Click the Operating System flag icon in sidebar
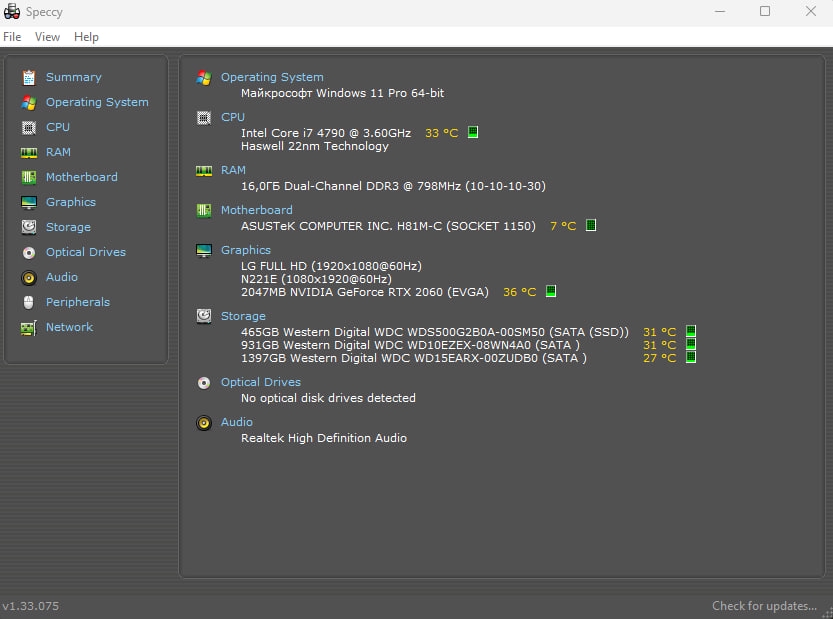Image resolution: width=833 pixels, height=619 pixels. pos(29,103)
